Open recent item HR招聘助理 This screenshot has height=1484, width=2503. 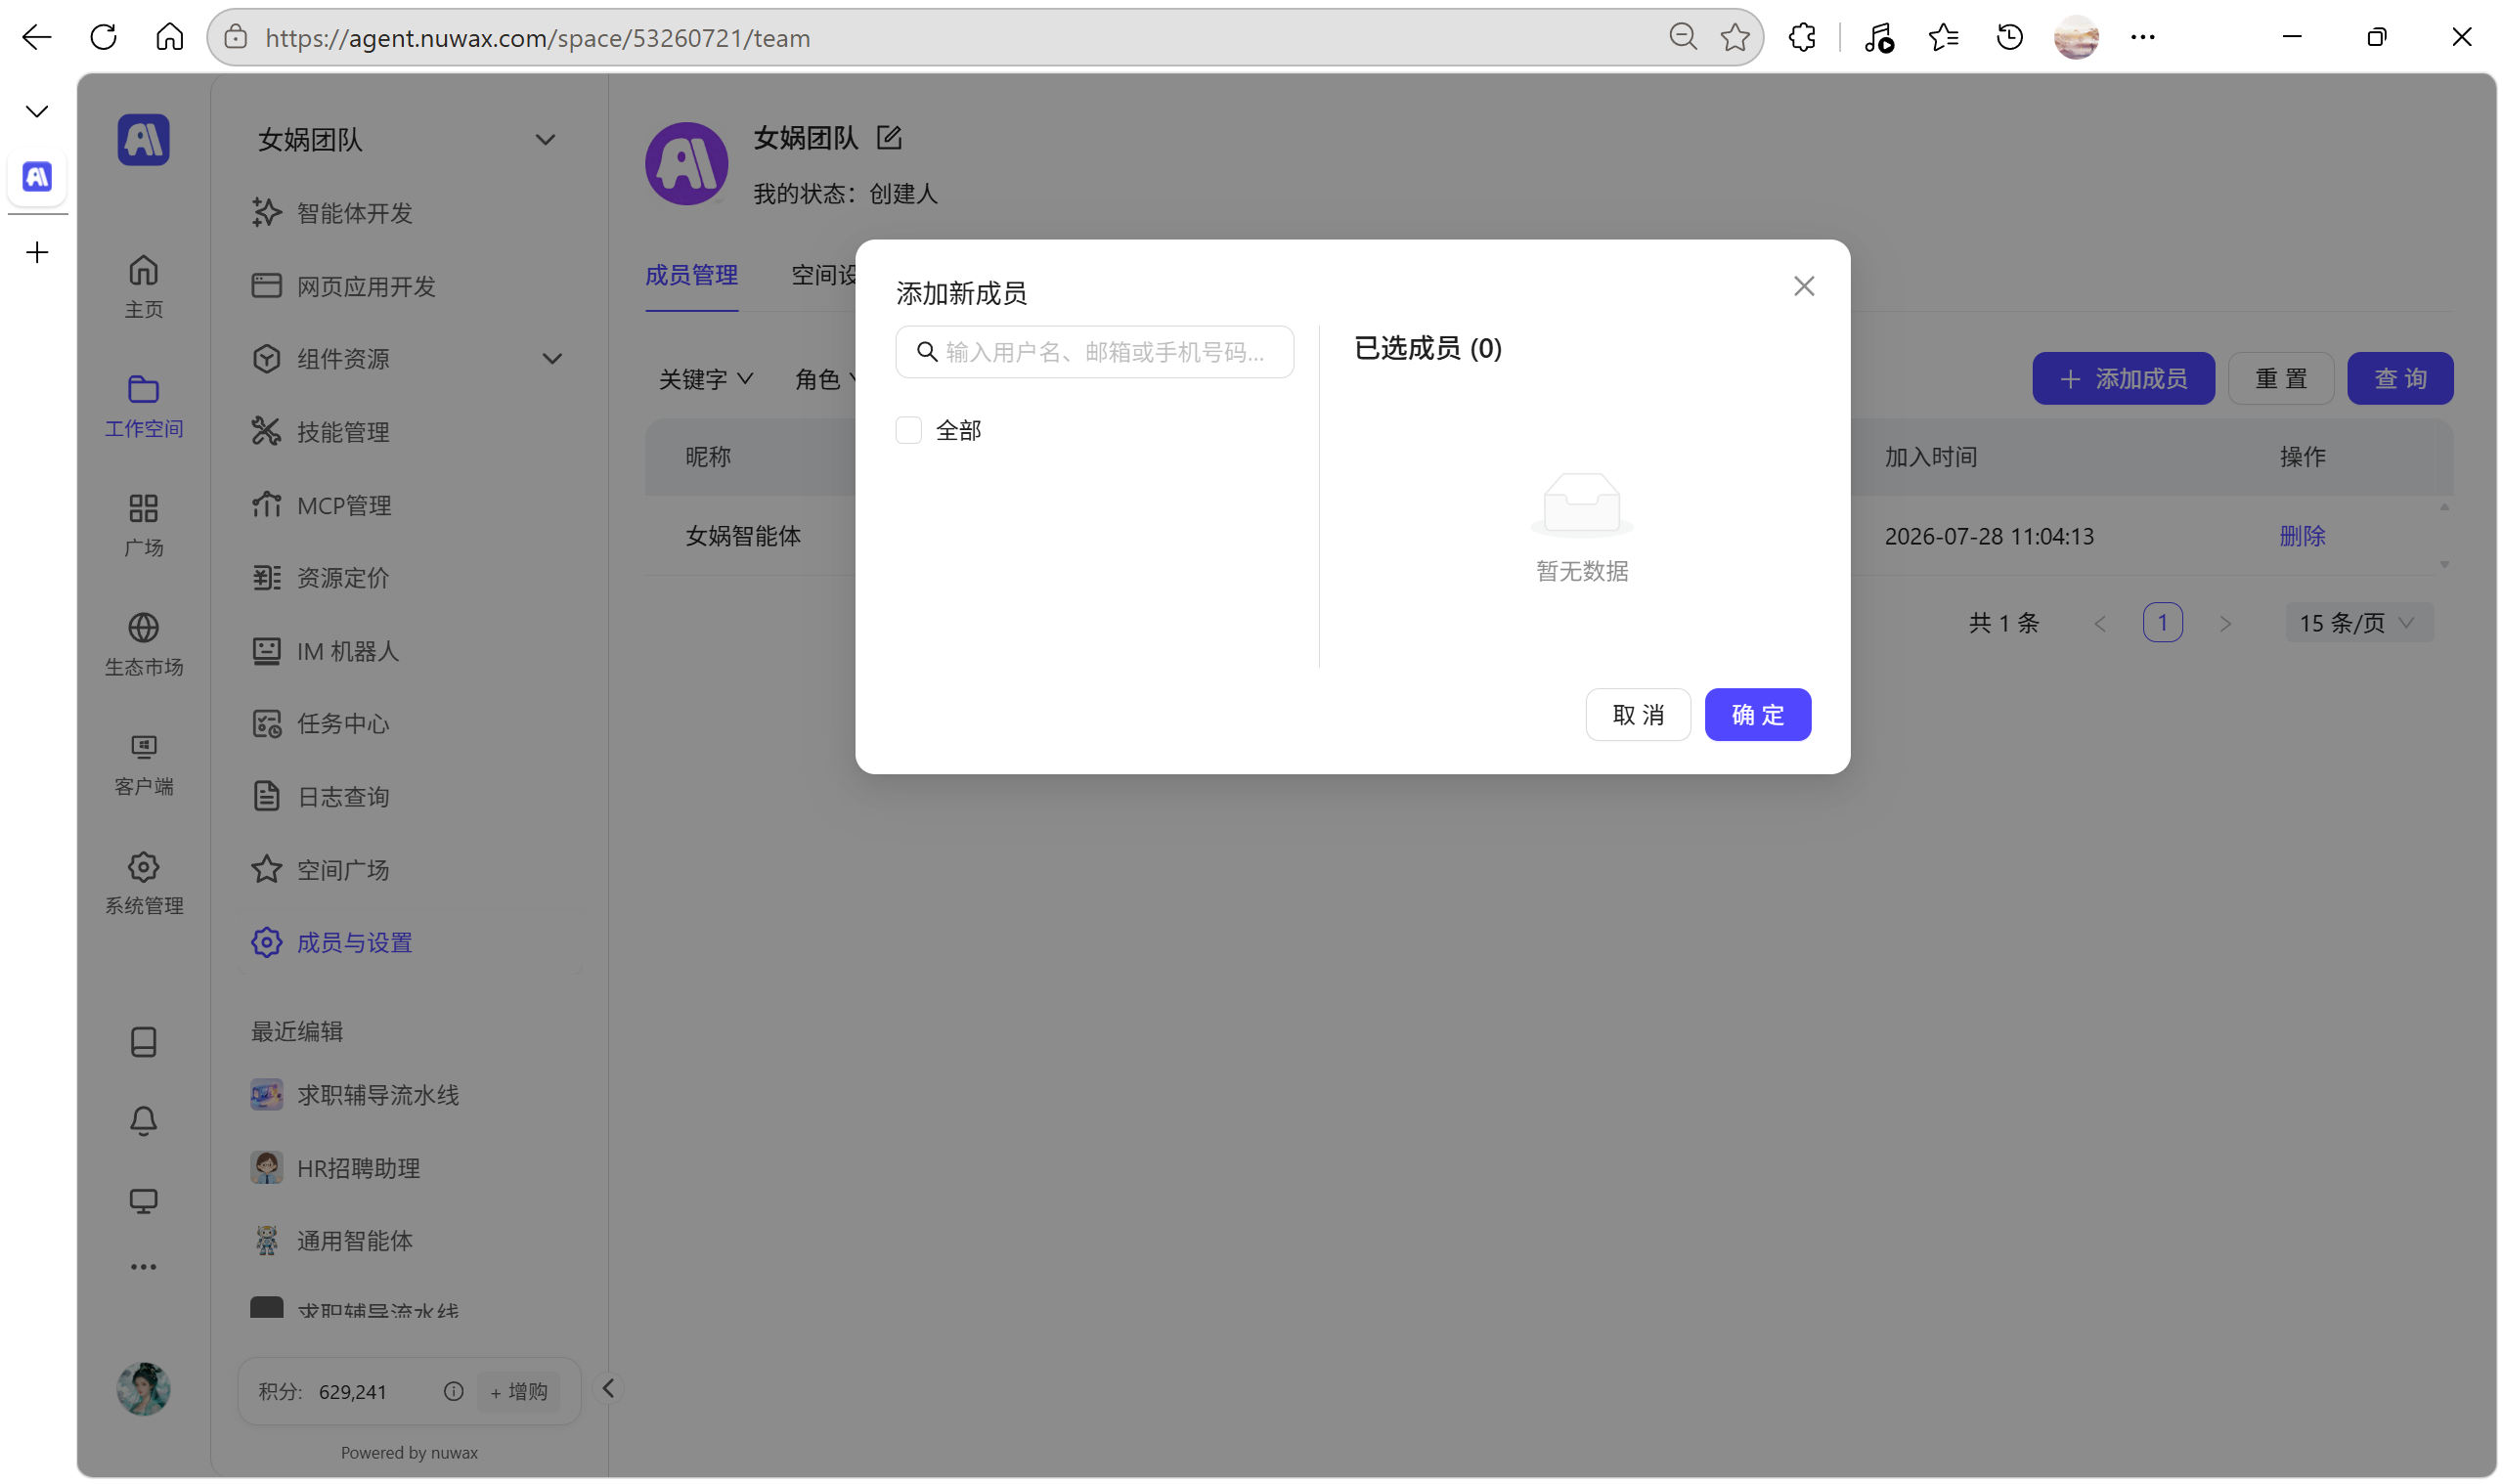pos(408,1168)
